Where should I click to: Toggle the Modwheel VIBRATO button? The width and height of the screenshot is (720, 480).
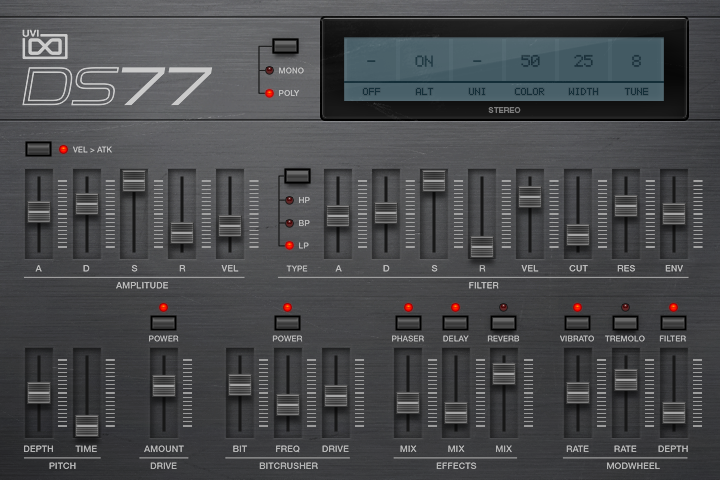[x=578, y=322]
